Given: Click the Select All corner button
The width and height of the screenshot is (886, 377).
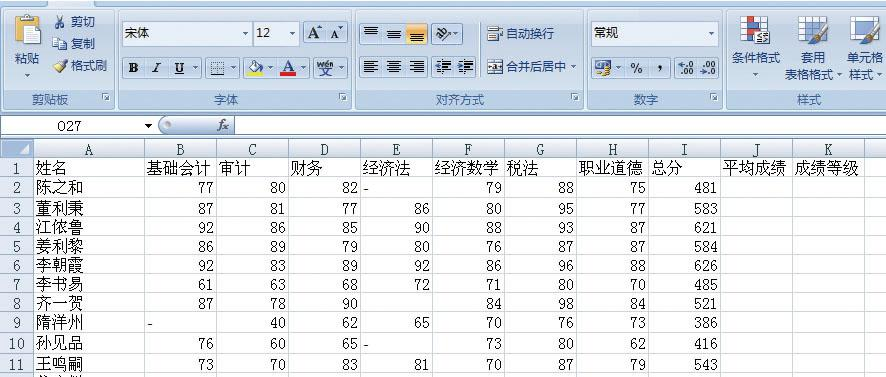Looking at the screenshot, I should point(16,149).
